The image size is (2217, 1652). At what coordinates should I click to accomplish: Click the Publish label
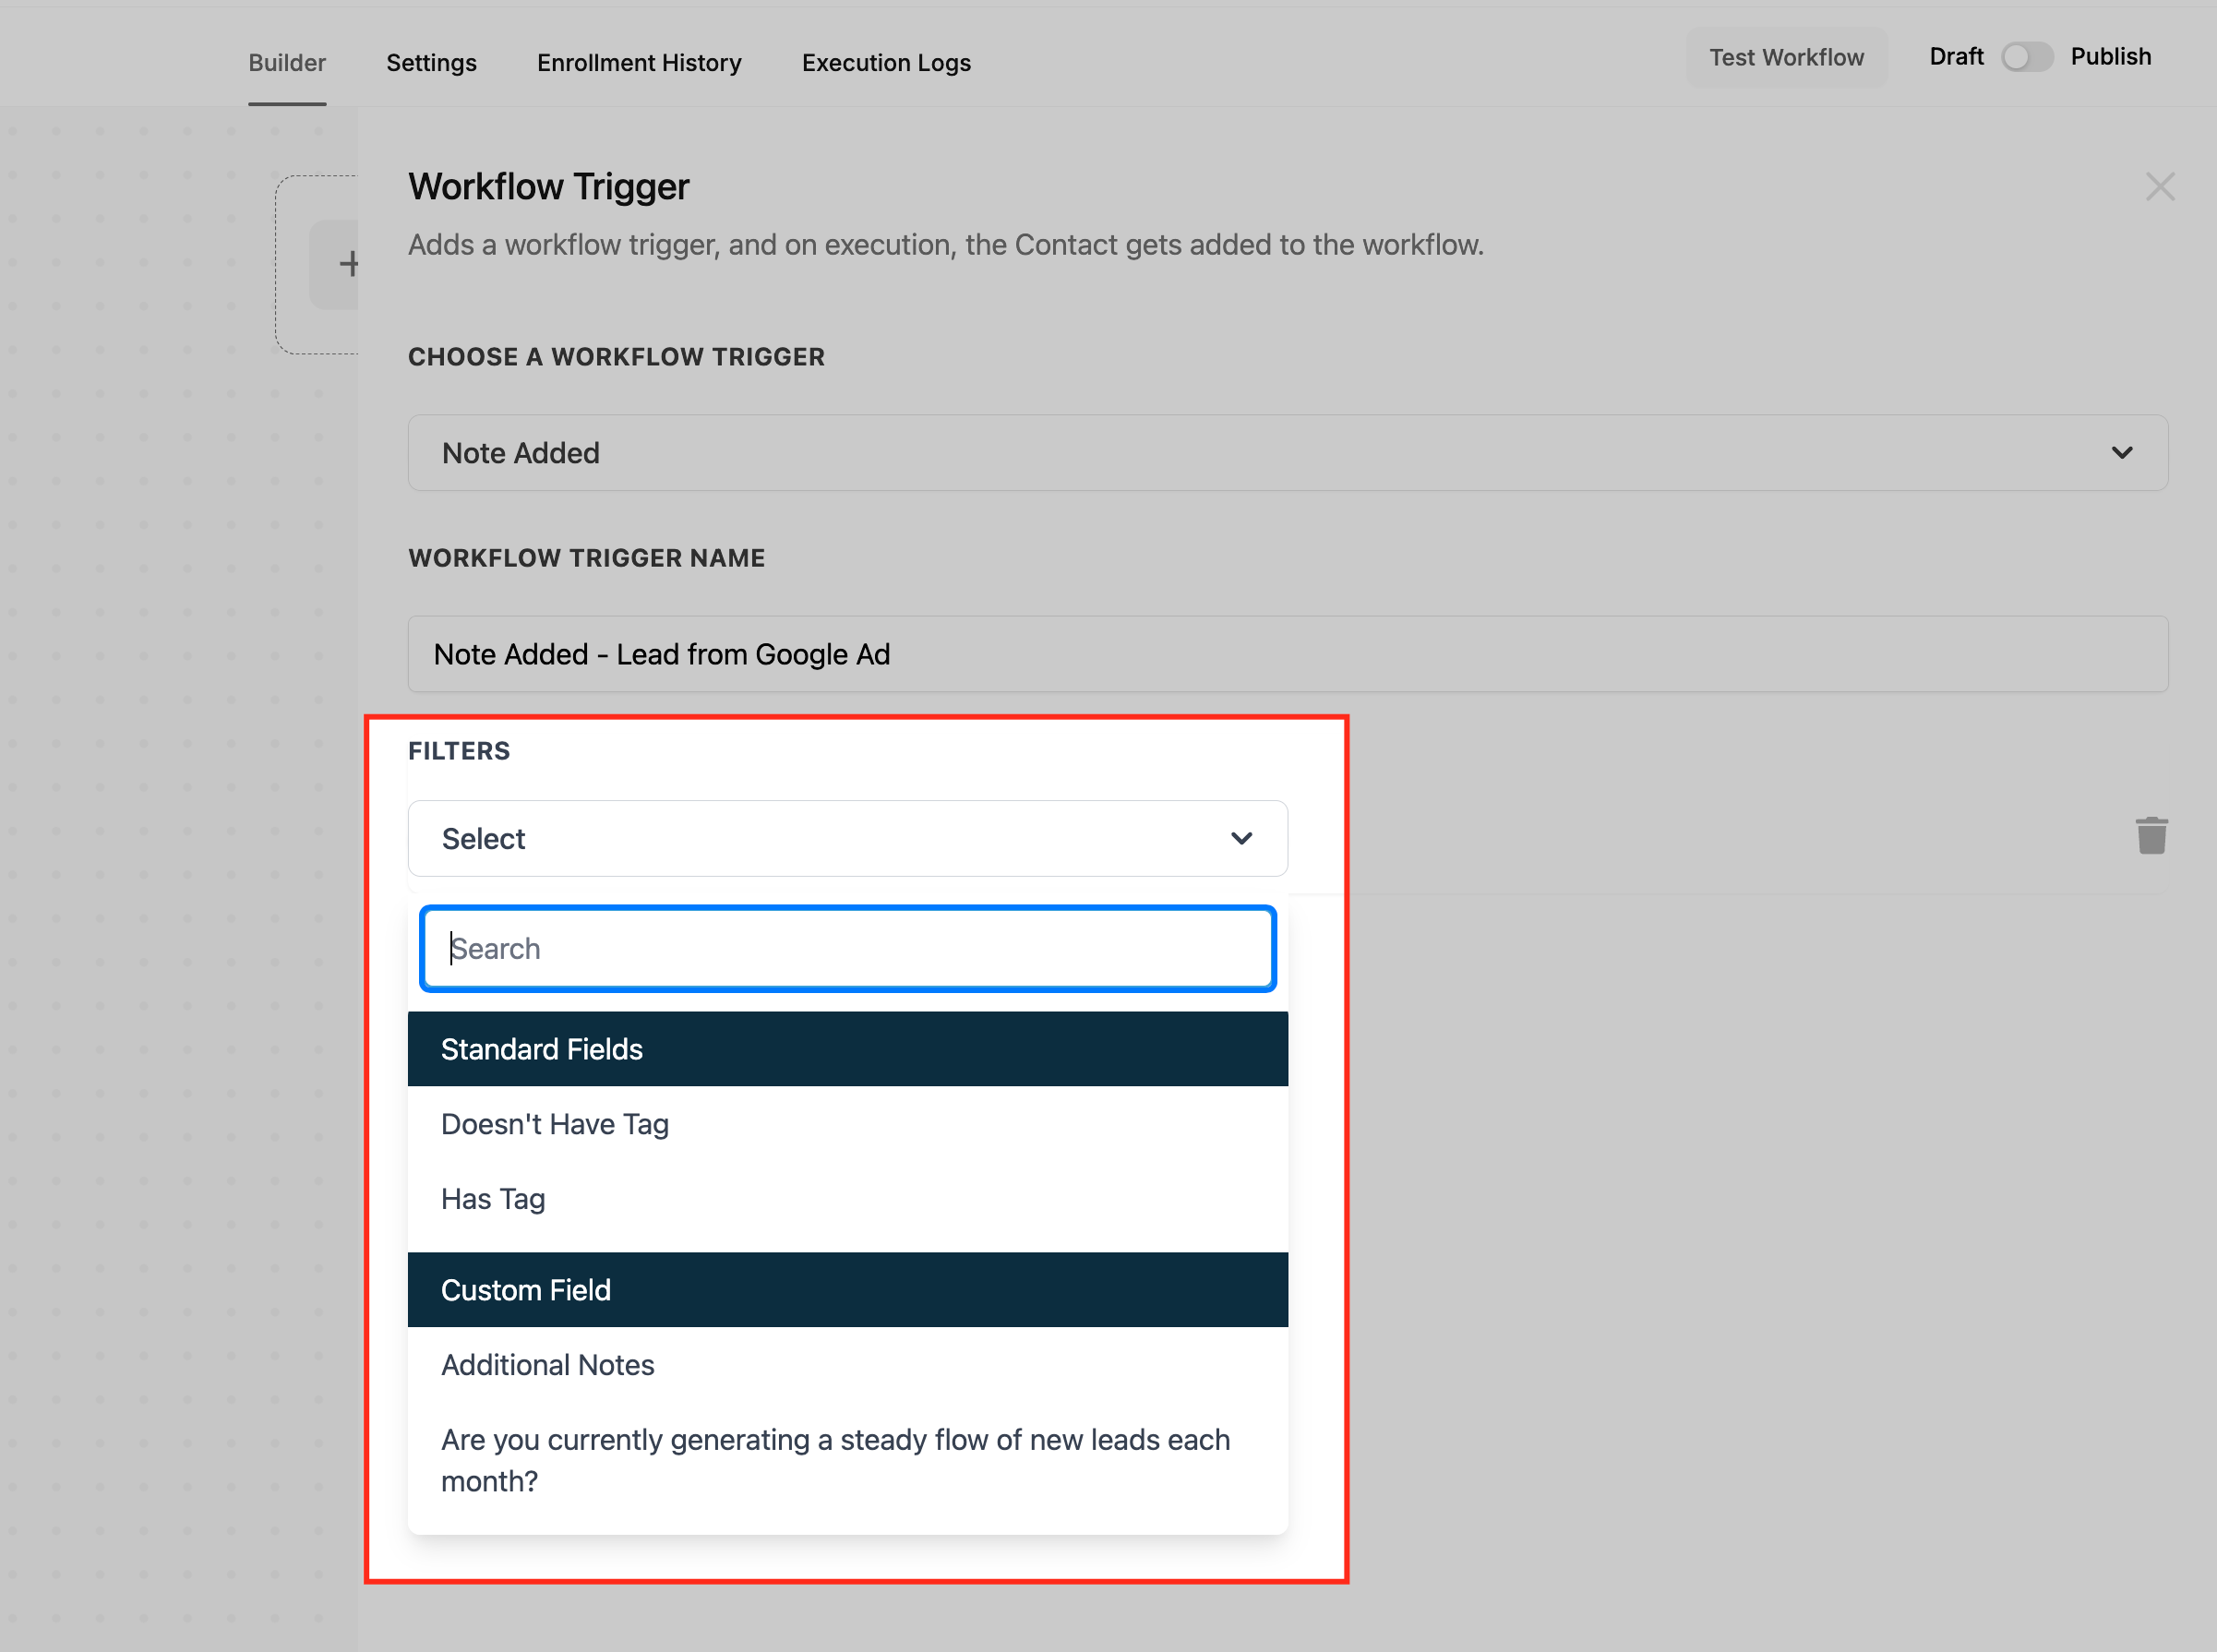point(2110,57)
